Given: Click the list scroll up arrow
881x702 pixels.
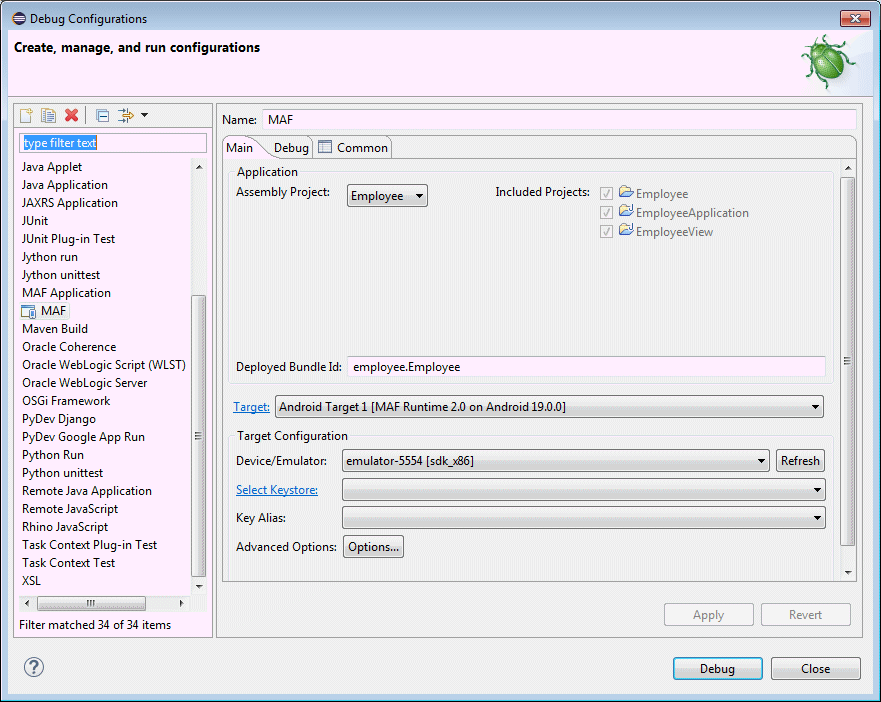Looking at the screenshot, I should pyautogui.click(x=199, y=167).
